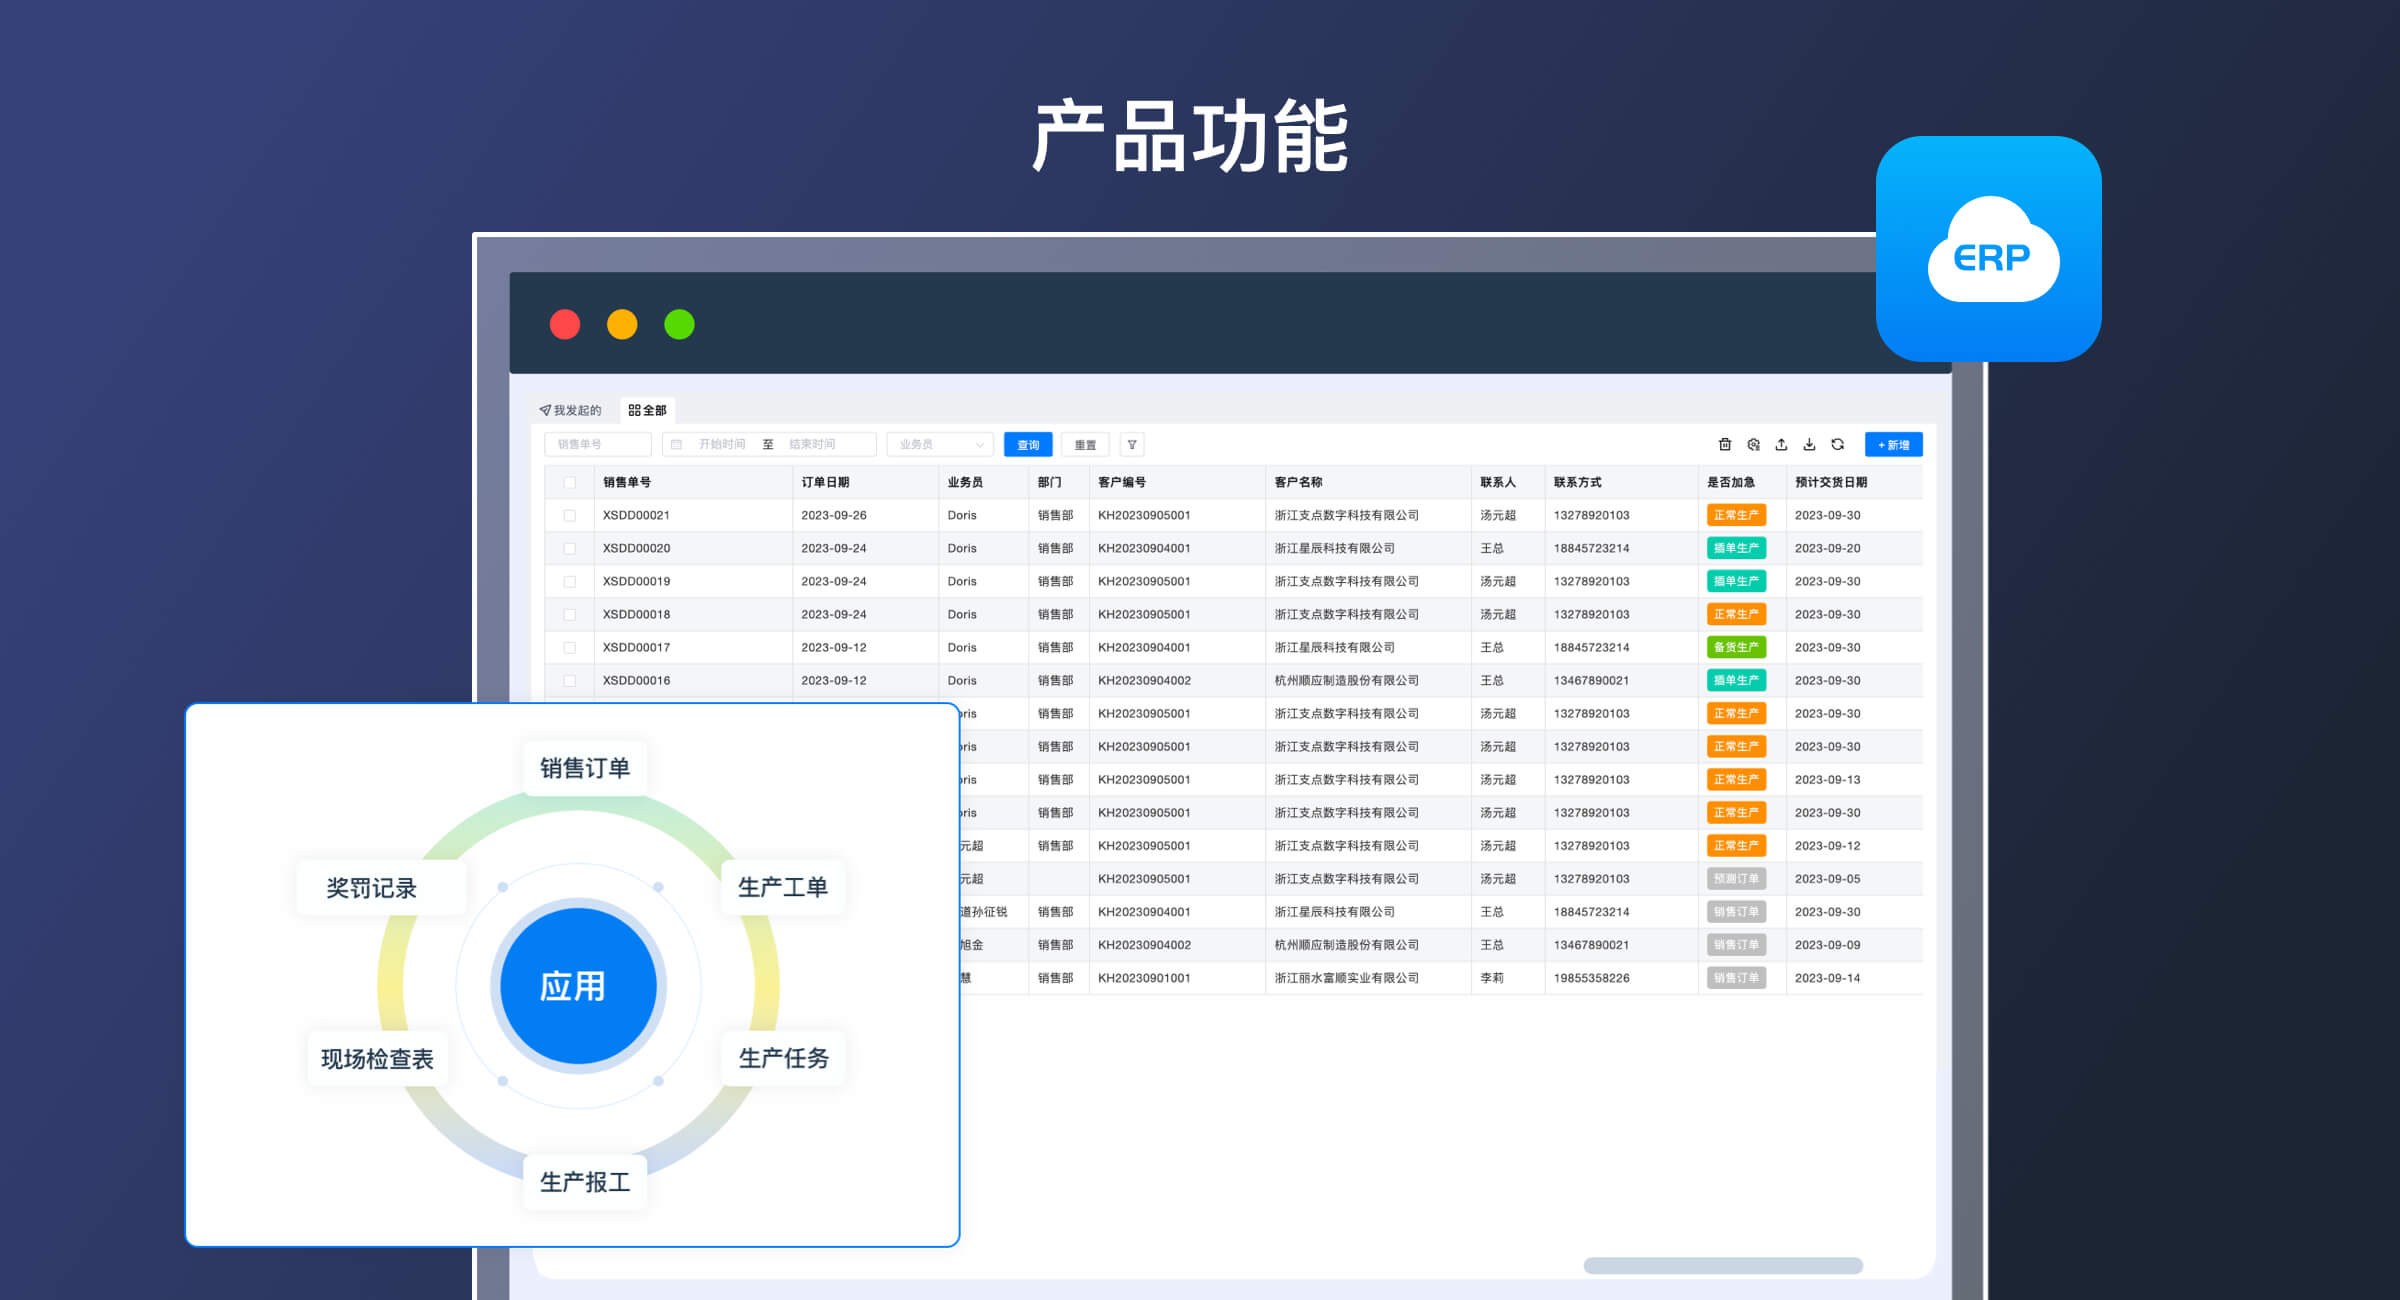
Task: Click the delete (trash) icon in the toolbar
Action: (1725, 444)
